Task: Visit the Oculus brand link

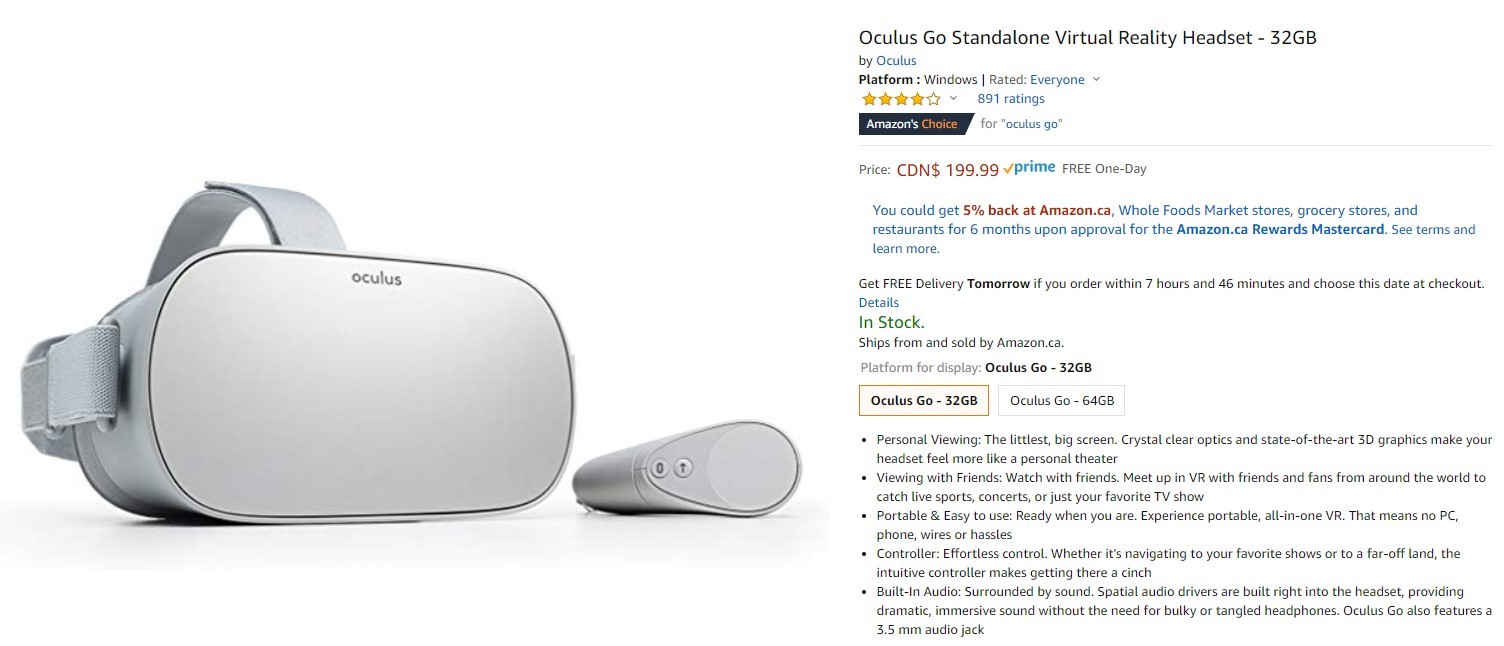Action: 896,61
